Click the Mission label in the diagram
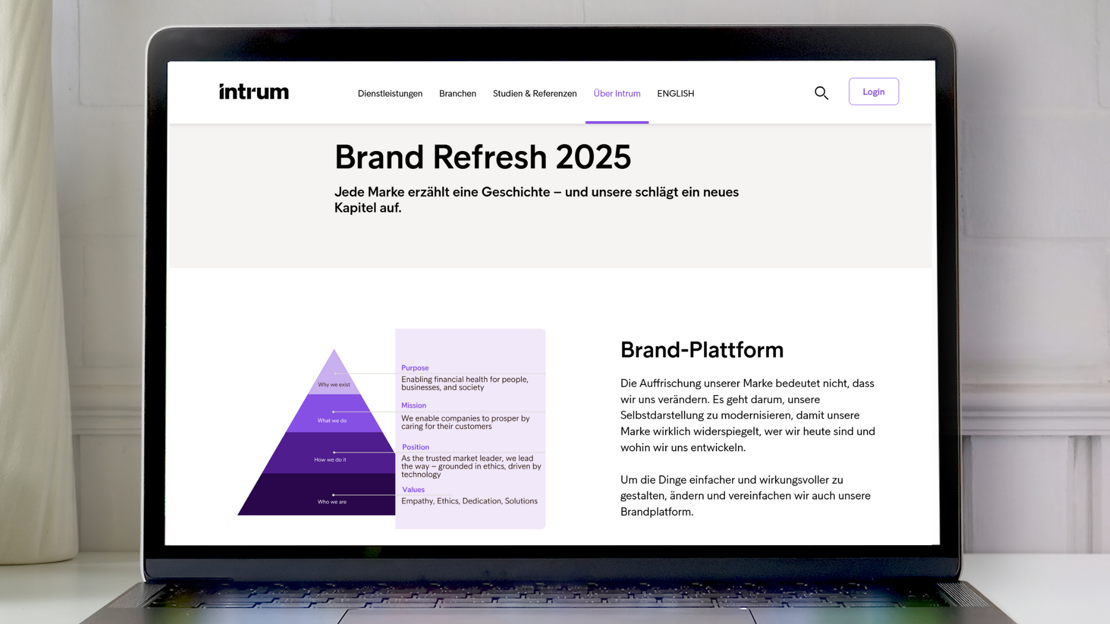Image resolution: width=1110 pixels, height=624 pixels. coord(413,405)
